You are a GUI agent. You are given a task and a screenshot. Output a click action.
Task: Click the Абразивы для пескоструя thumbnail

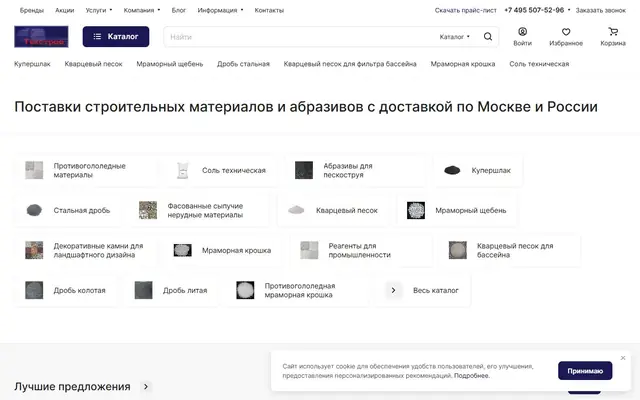point(304,170)
